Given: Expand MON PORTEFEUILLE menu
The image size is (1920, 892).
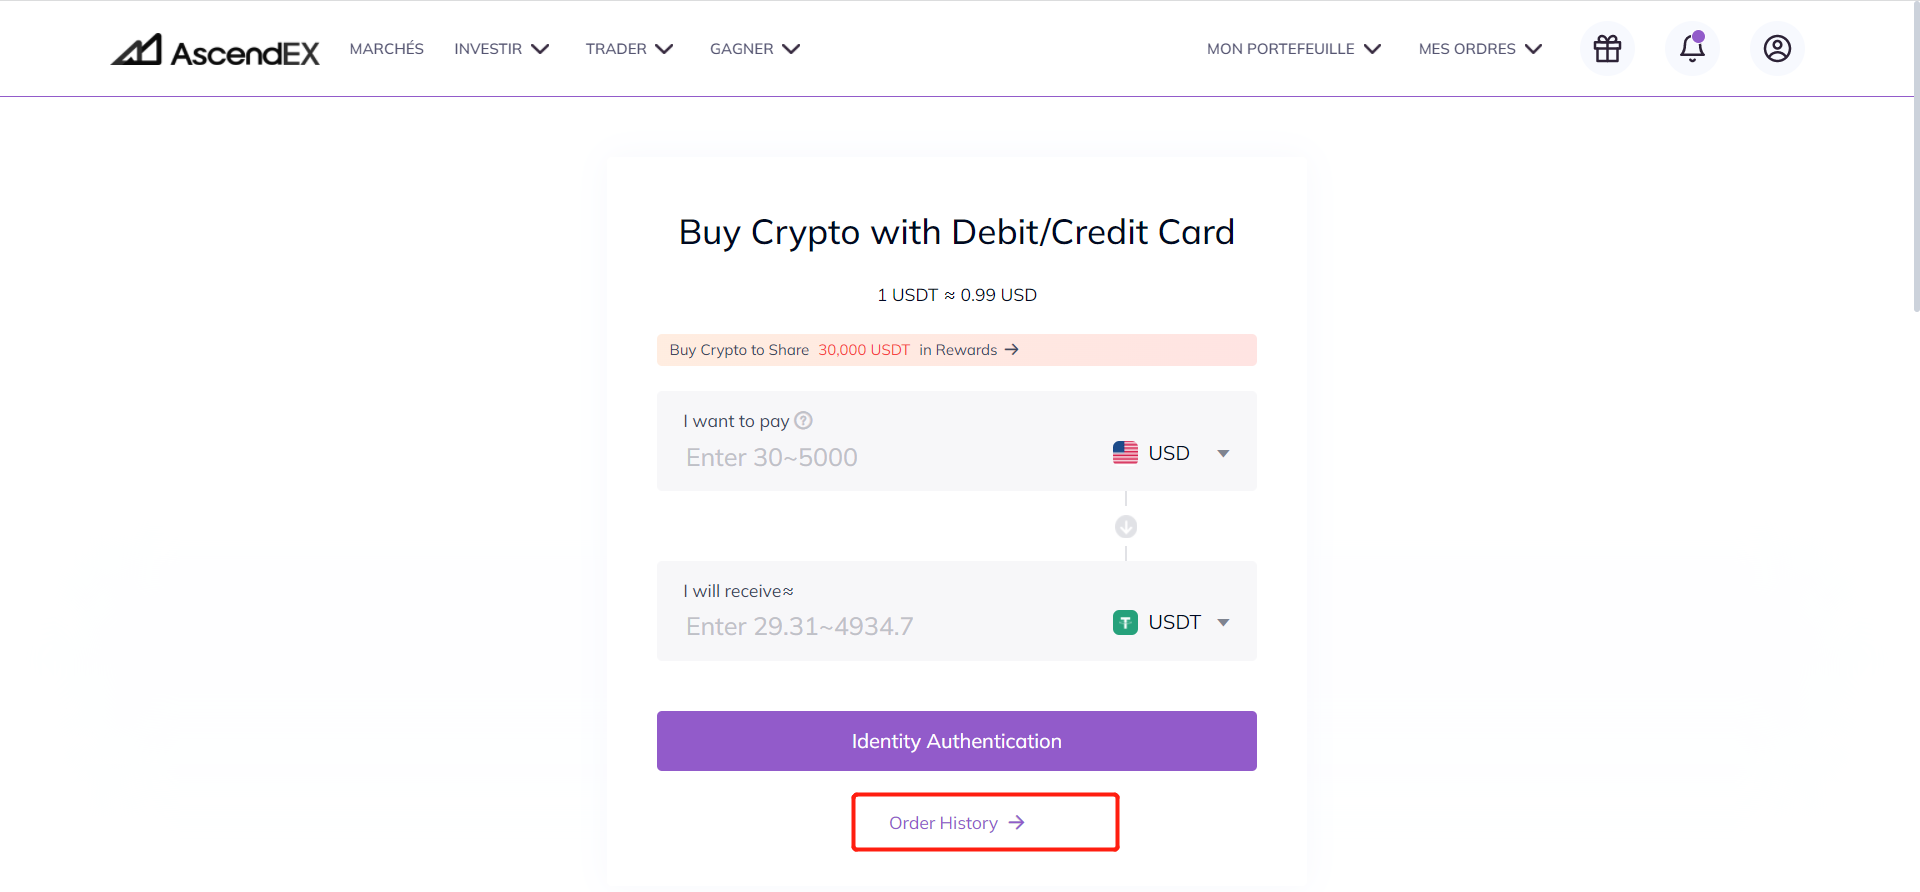Looking at the screenshot, I should (1294, 49).
